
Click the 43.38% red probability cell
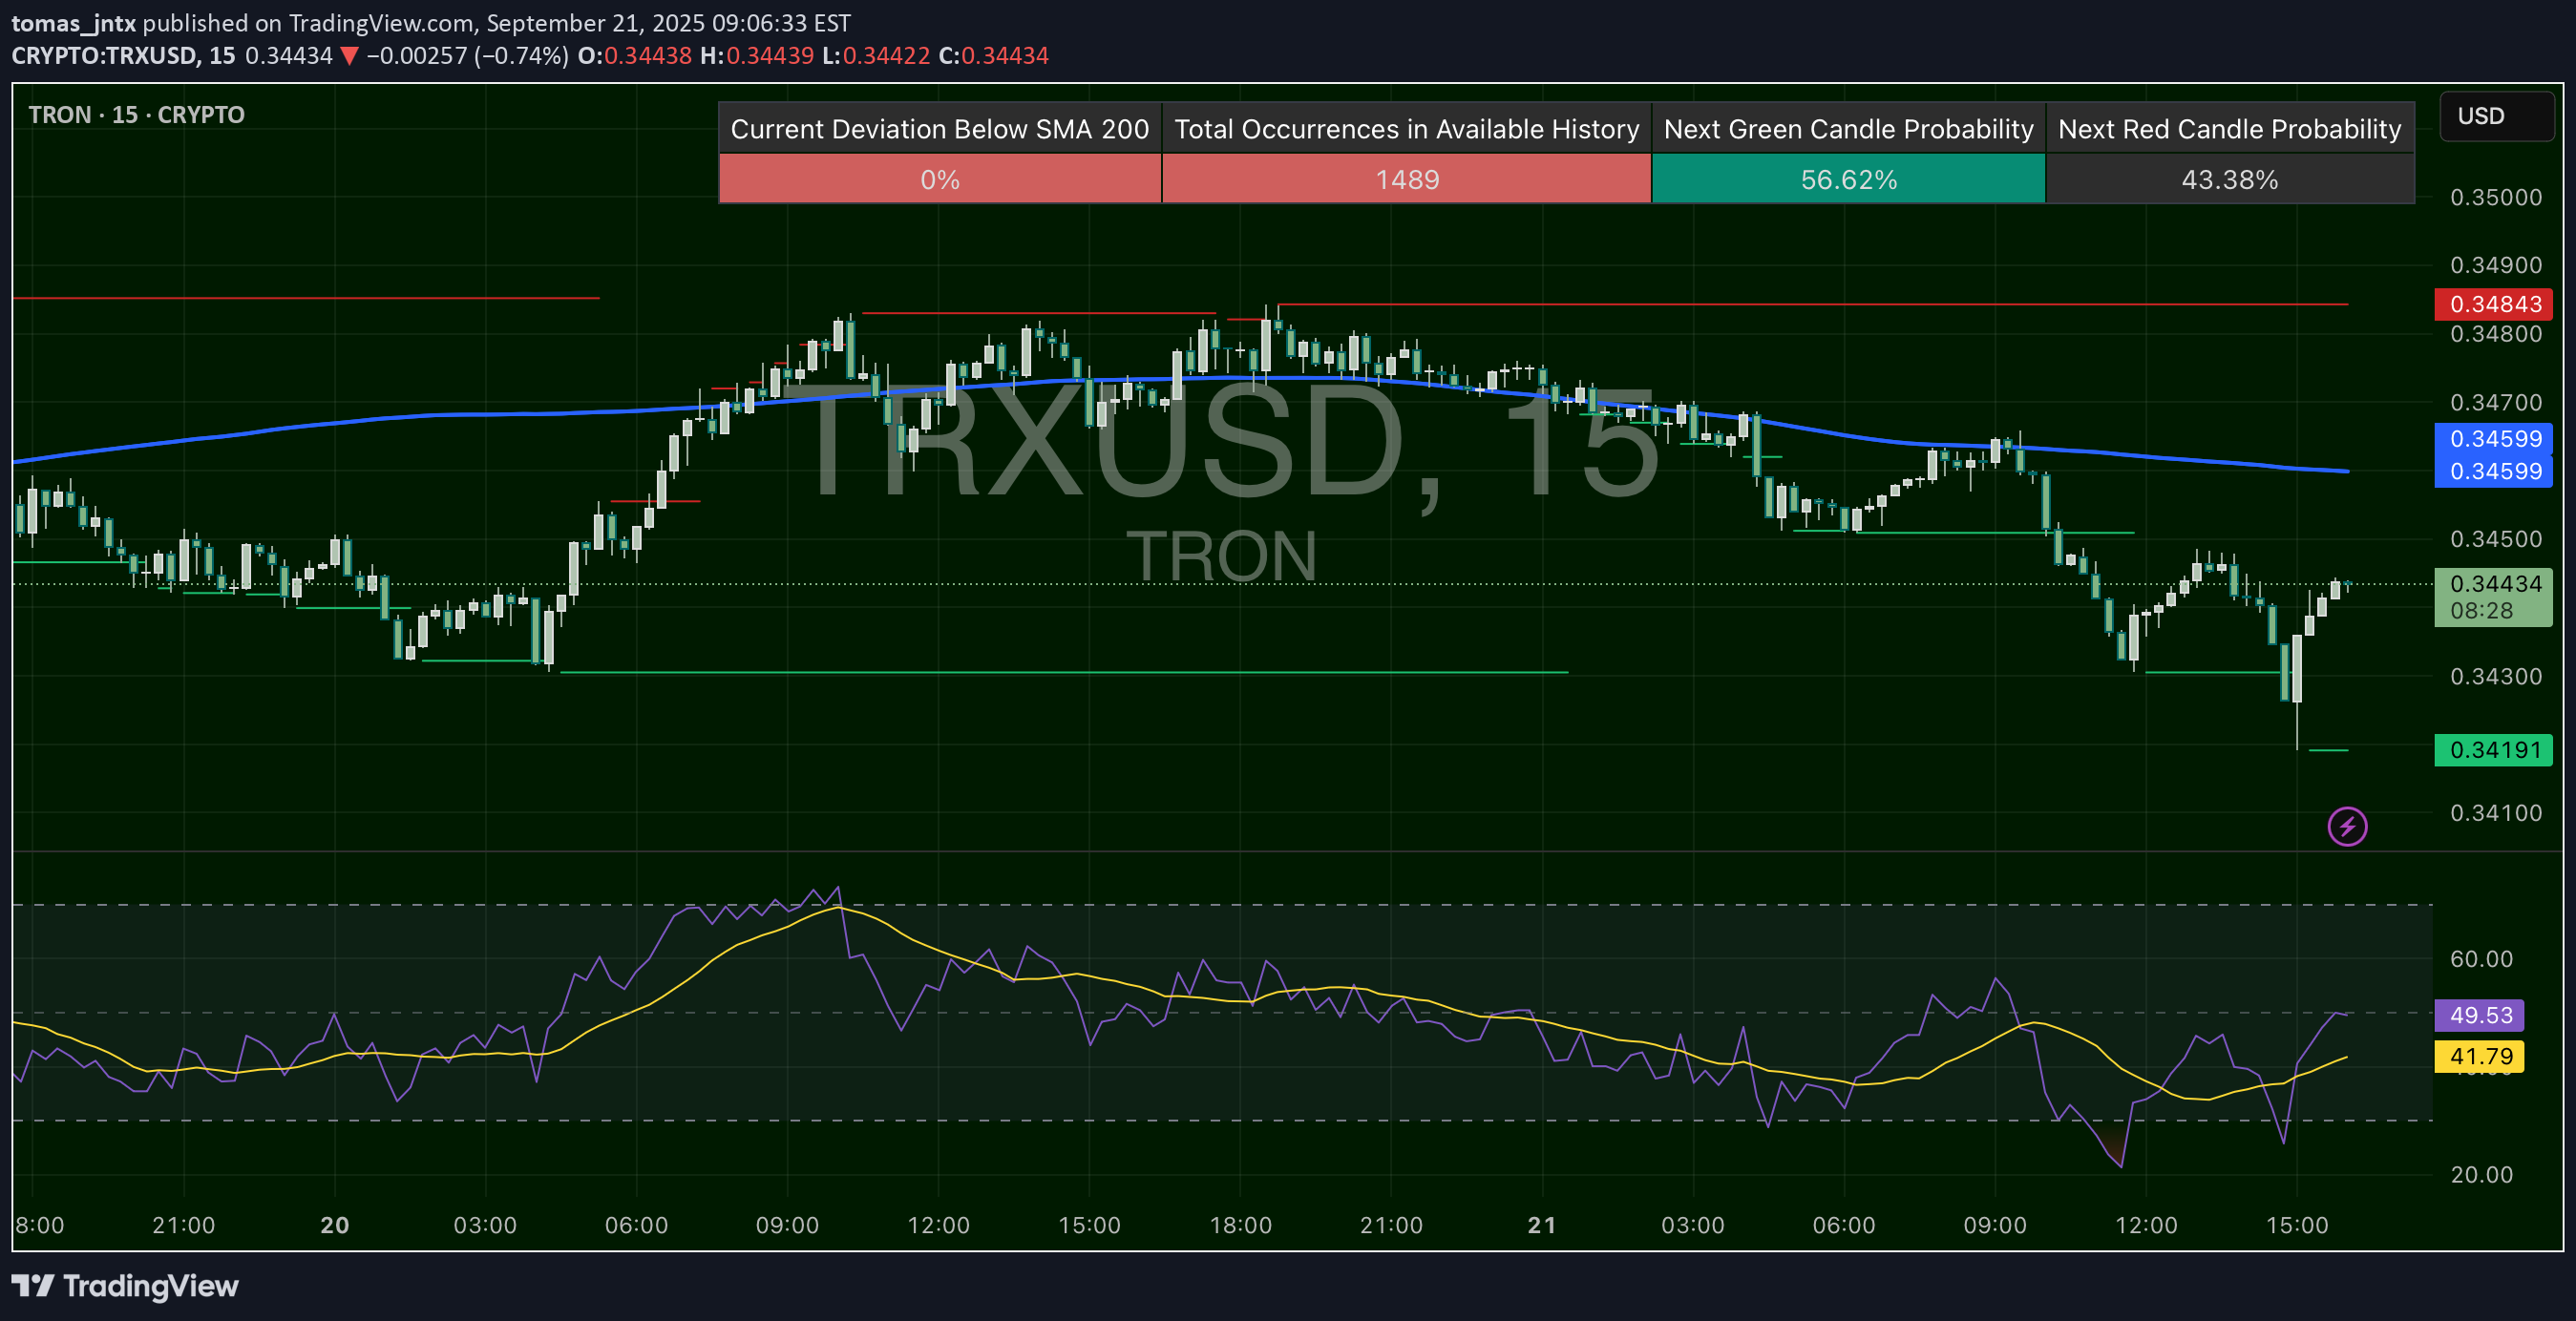(2229, 180)
